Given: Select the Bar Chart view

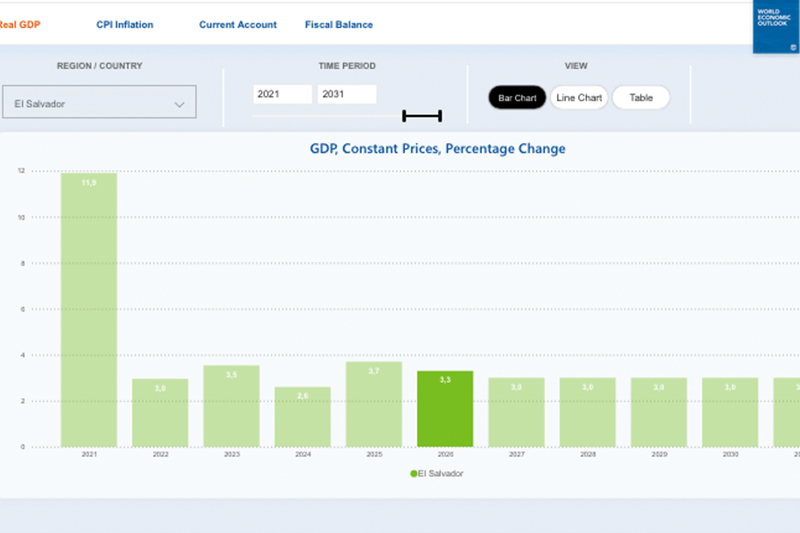Looking at the screenshot, I should [x=516, y=98].
